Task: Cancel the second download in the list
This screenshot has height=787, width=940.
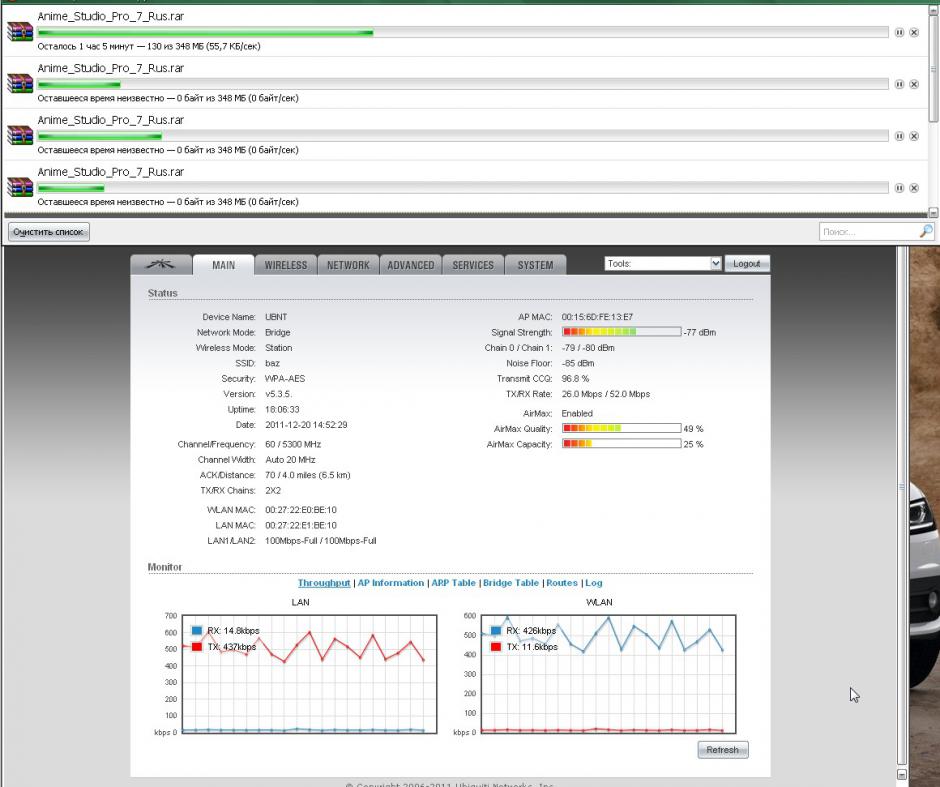Action: [914, 84]
